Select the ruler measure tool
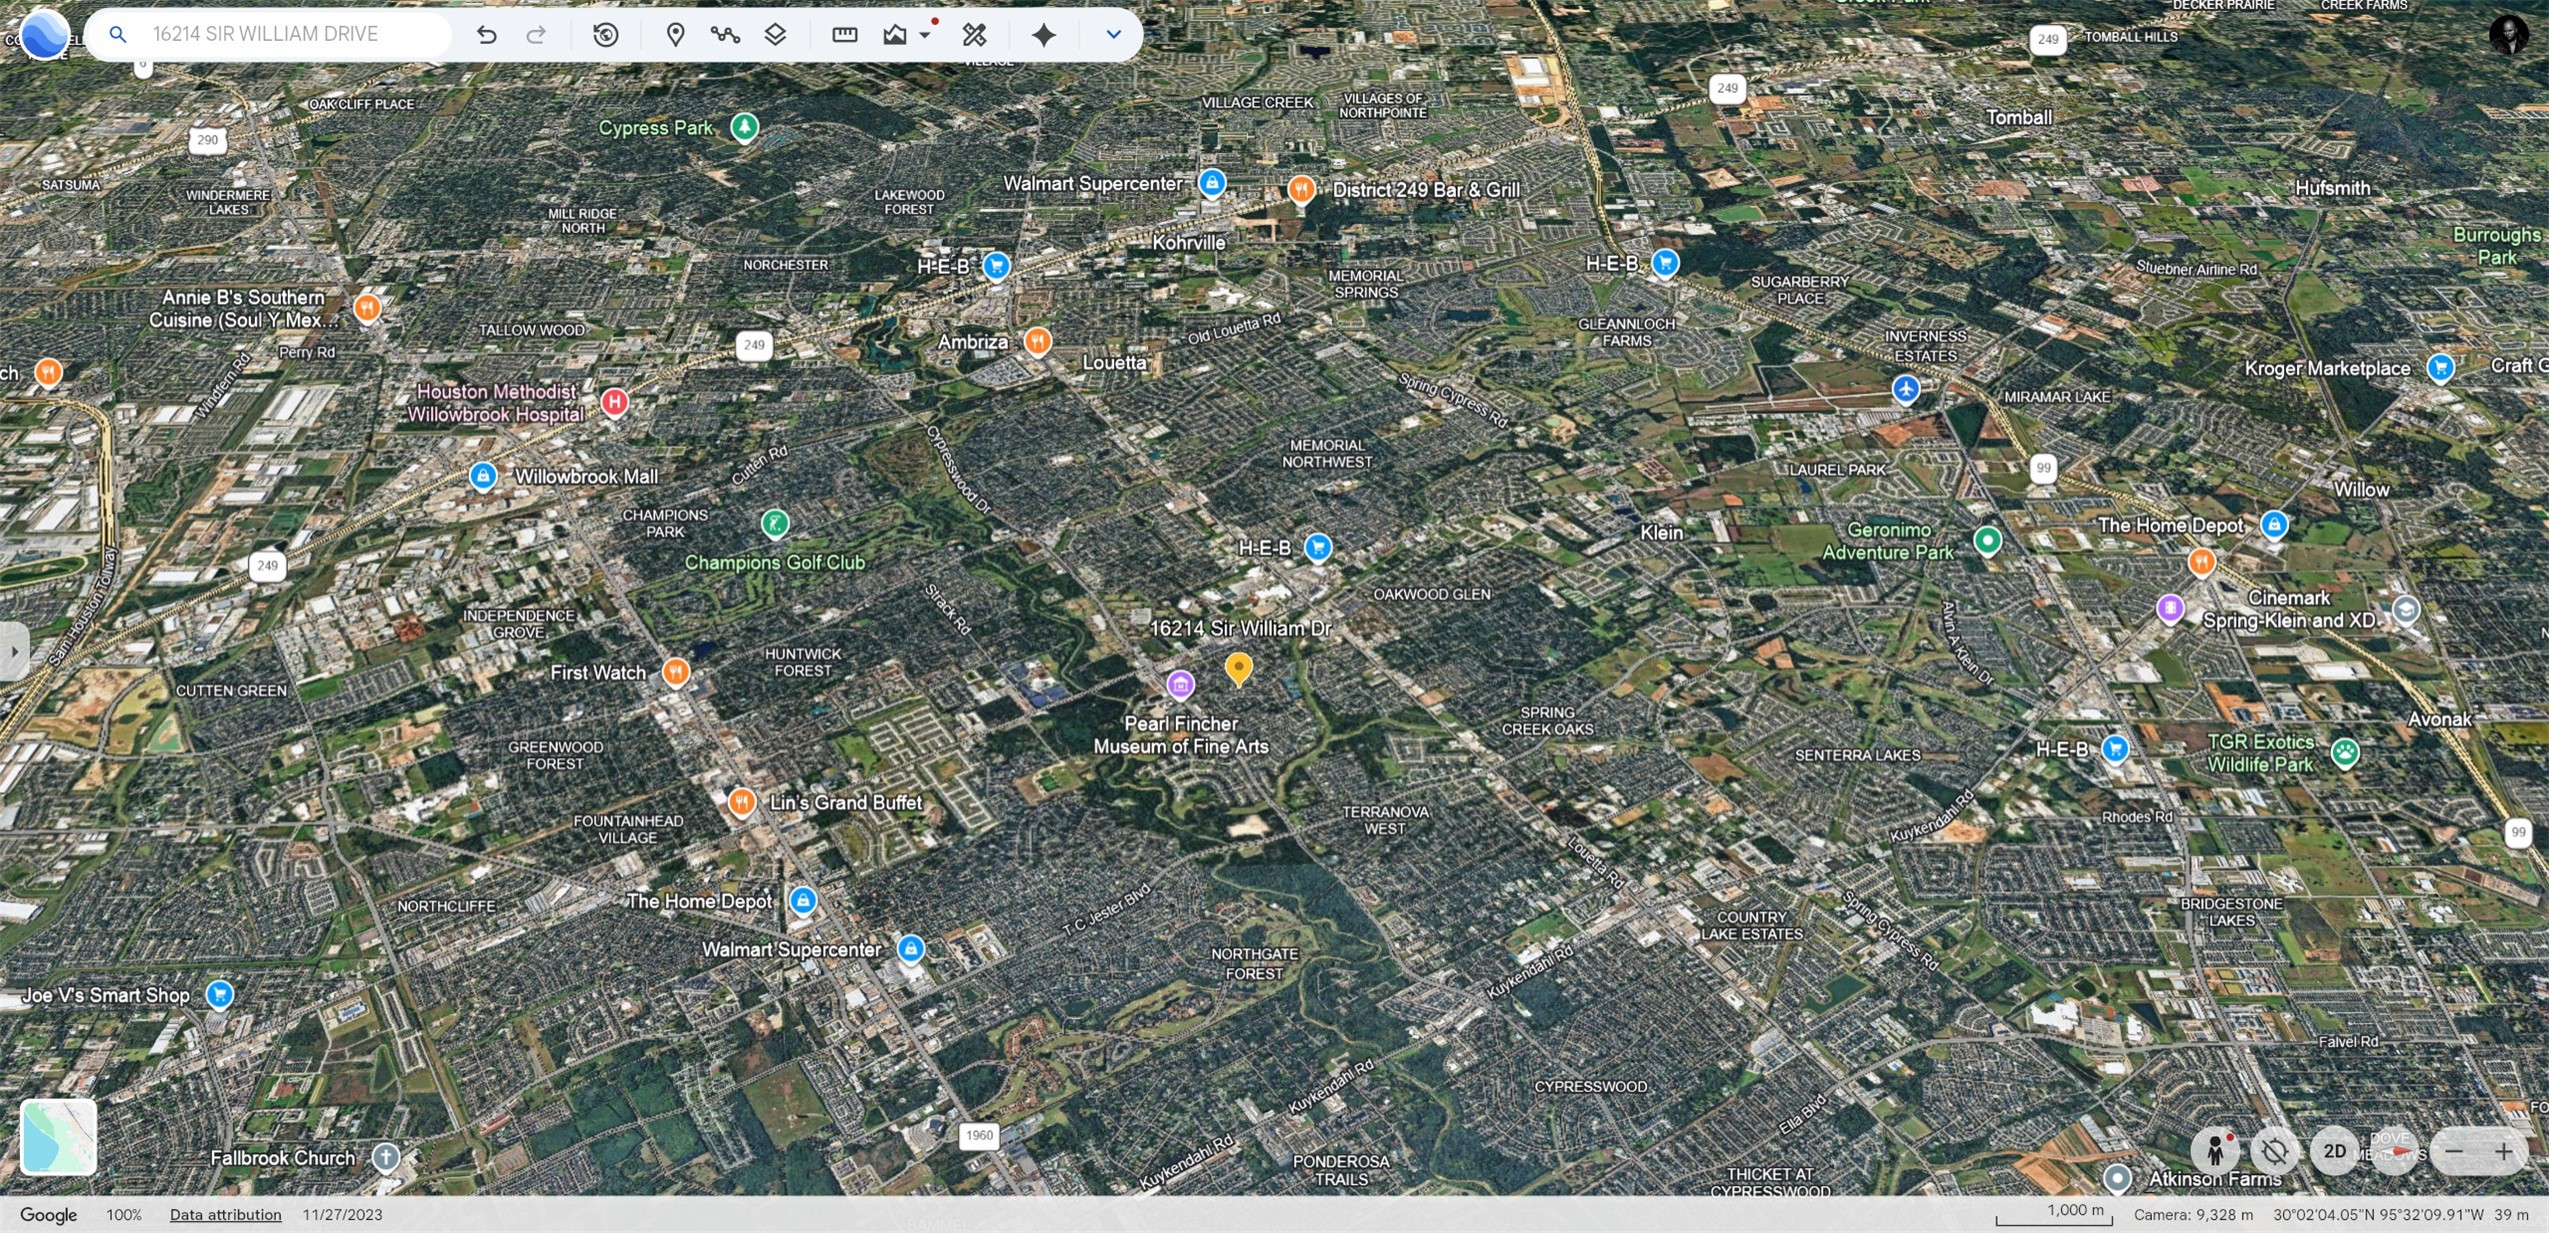Screen dimensions: 2549x1233 pyautogui.click(x=845, y=35)
